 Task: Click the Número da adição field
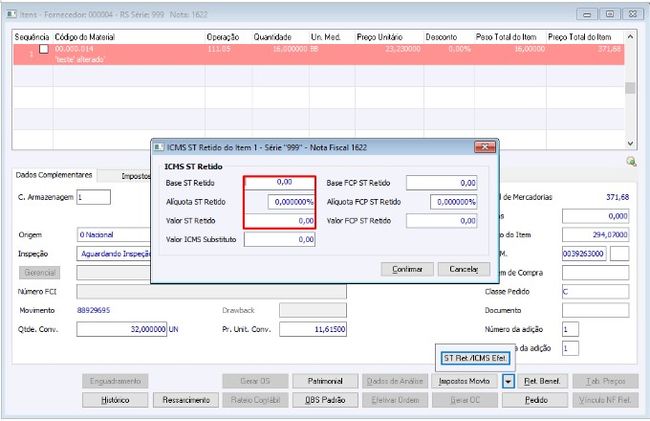coord(570,329)
